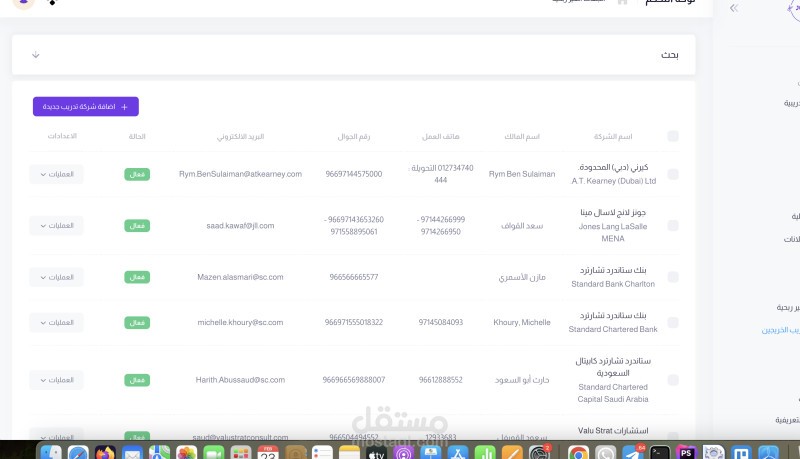Open العمليات dropdown for Mazen.alasmari@sc.com row
Viewport: 800px width, 459px height.
click(57, 277)
